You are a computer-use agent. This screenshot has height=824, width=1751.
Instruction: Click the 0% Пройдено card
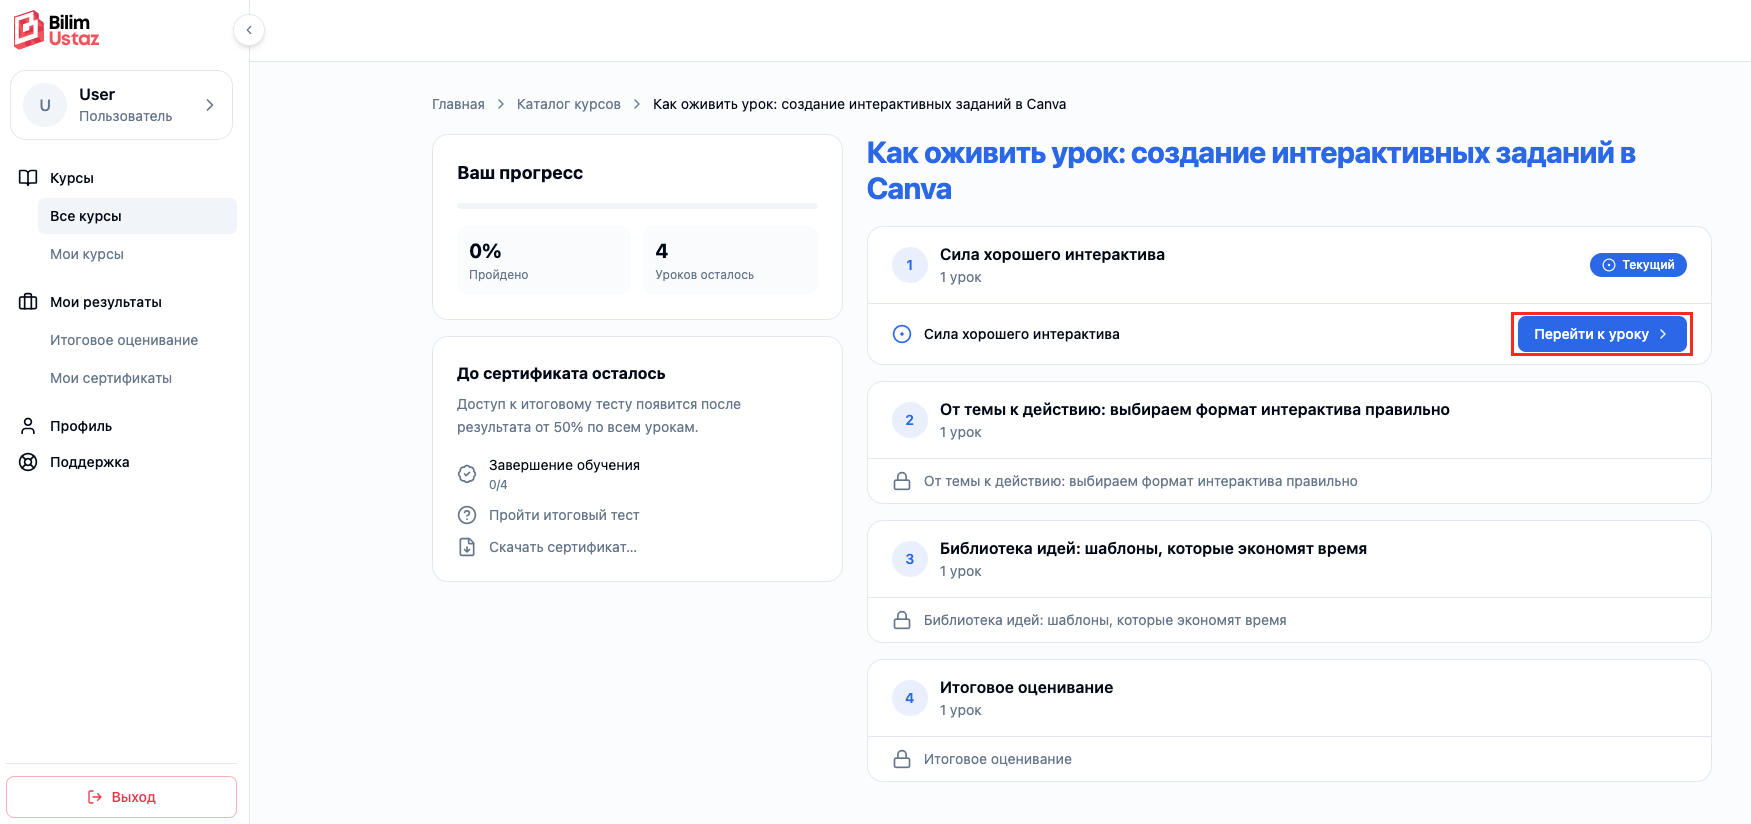(543, 260)
